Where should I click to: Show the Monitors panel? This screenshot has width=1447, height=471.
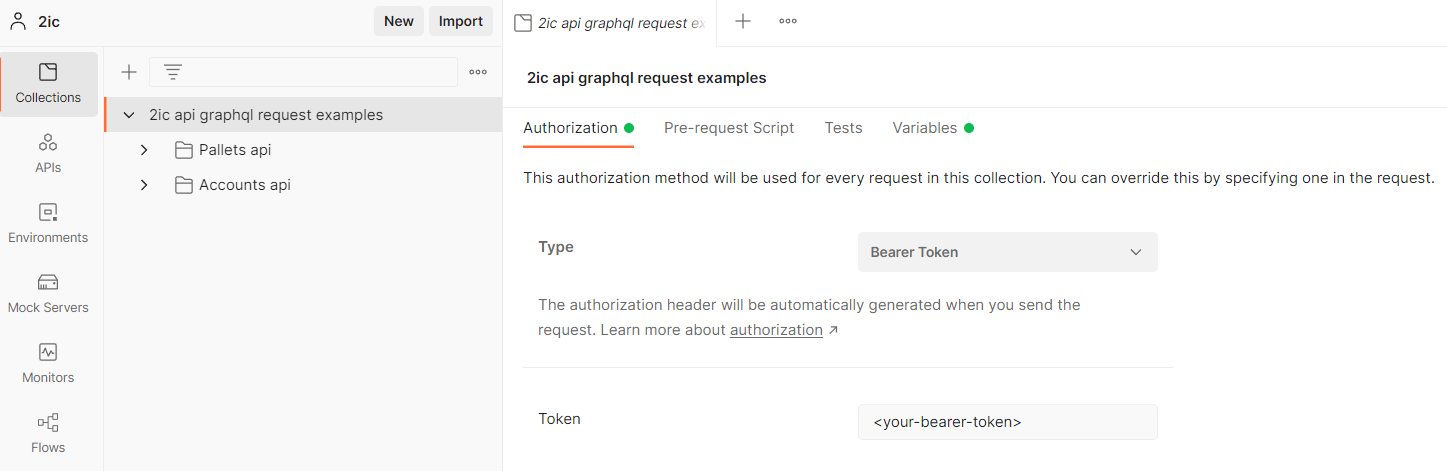48,363
